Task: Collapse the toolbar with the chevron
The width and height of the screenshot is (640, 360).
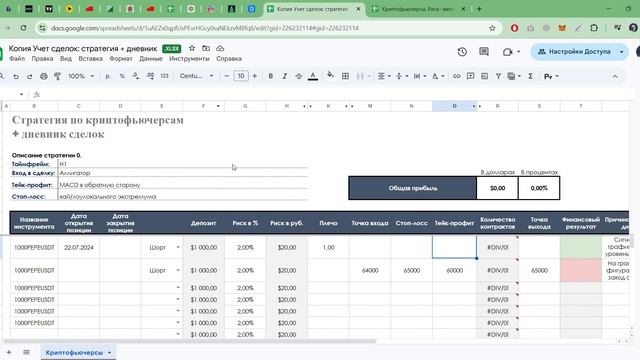Action: 615,76
